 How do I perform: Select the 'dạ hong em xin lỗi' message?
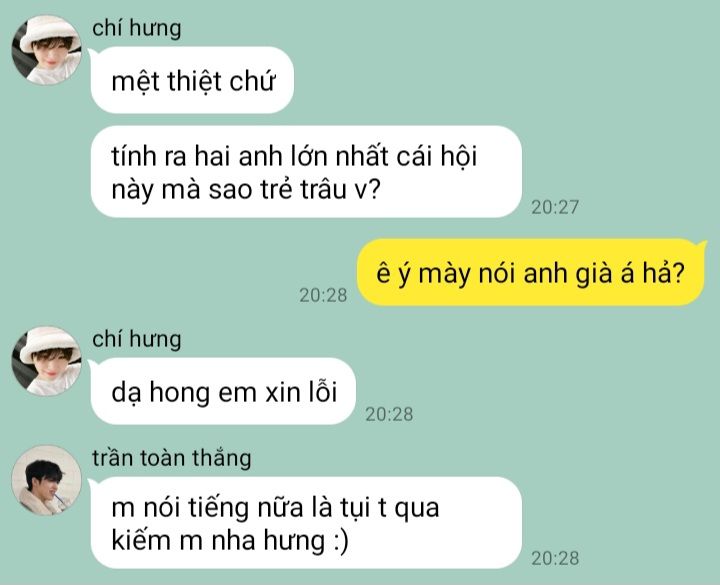pos(224,391)
